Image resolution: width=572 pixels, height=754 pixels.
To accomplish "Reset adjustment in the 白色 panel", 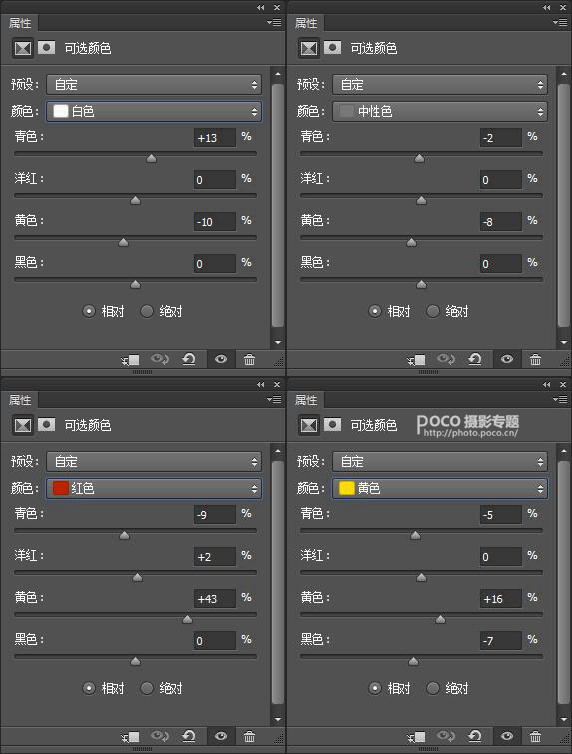I will pos(188,359).
